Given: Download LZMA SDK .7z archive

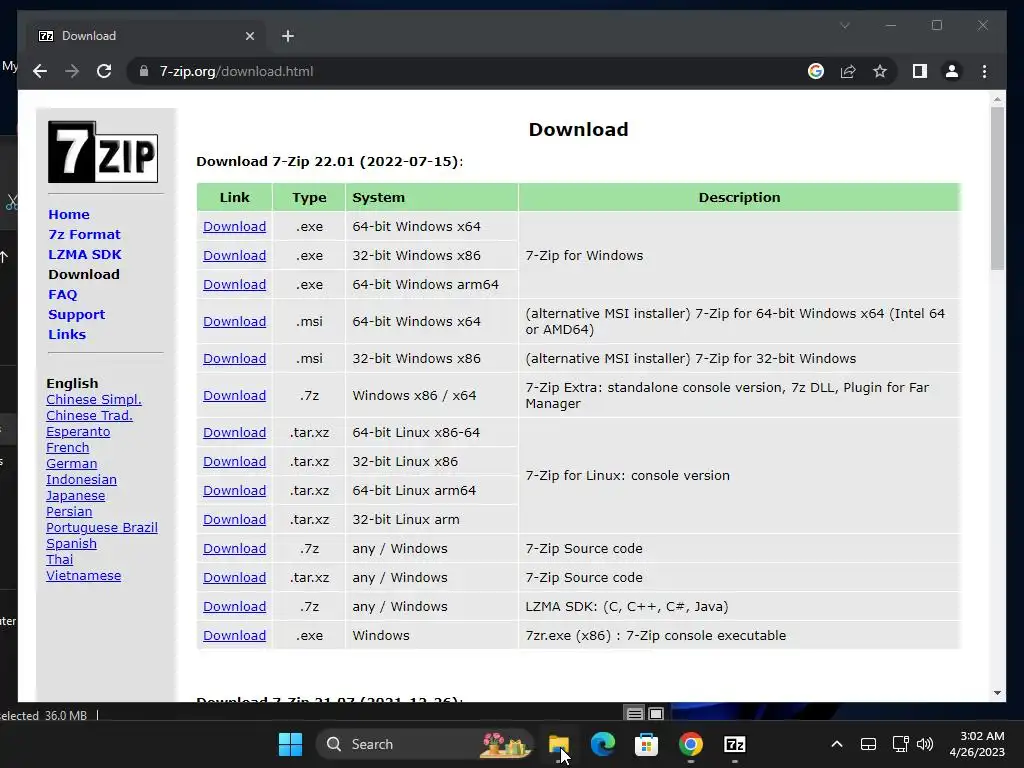Looking at the screenshot, I should (234, 607).
